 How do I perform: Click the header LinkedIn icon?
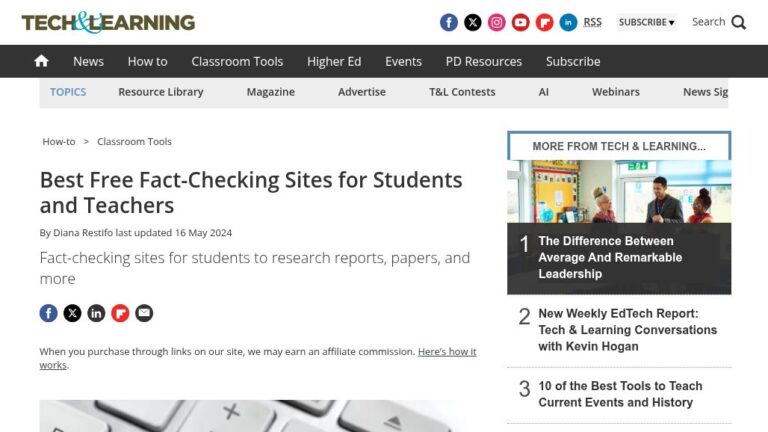pos(568,22)
